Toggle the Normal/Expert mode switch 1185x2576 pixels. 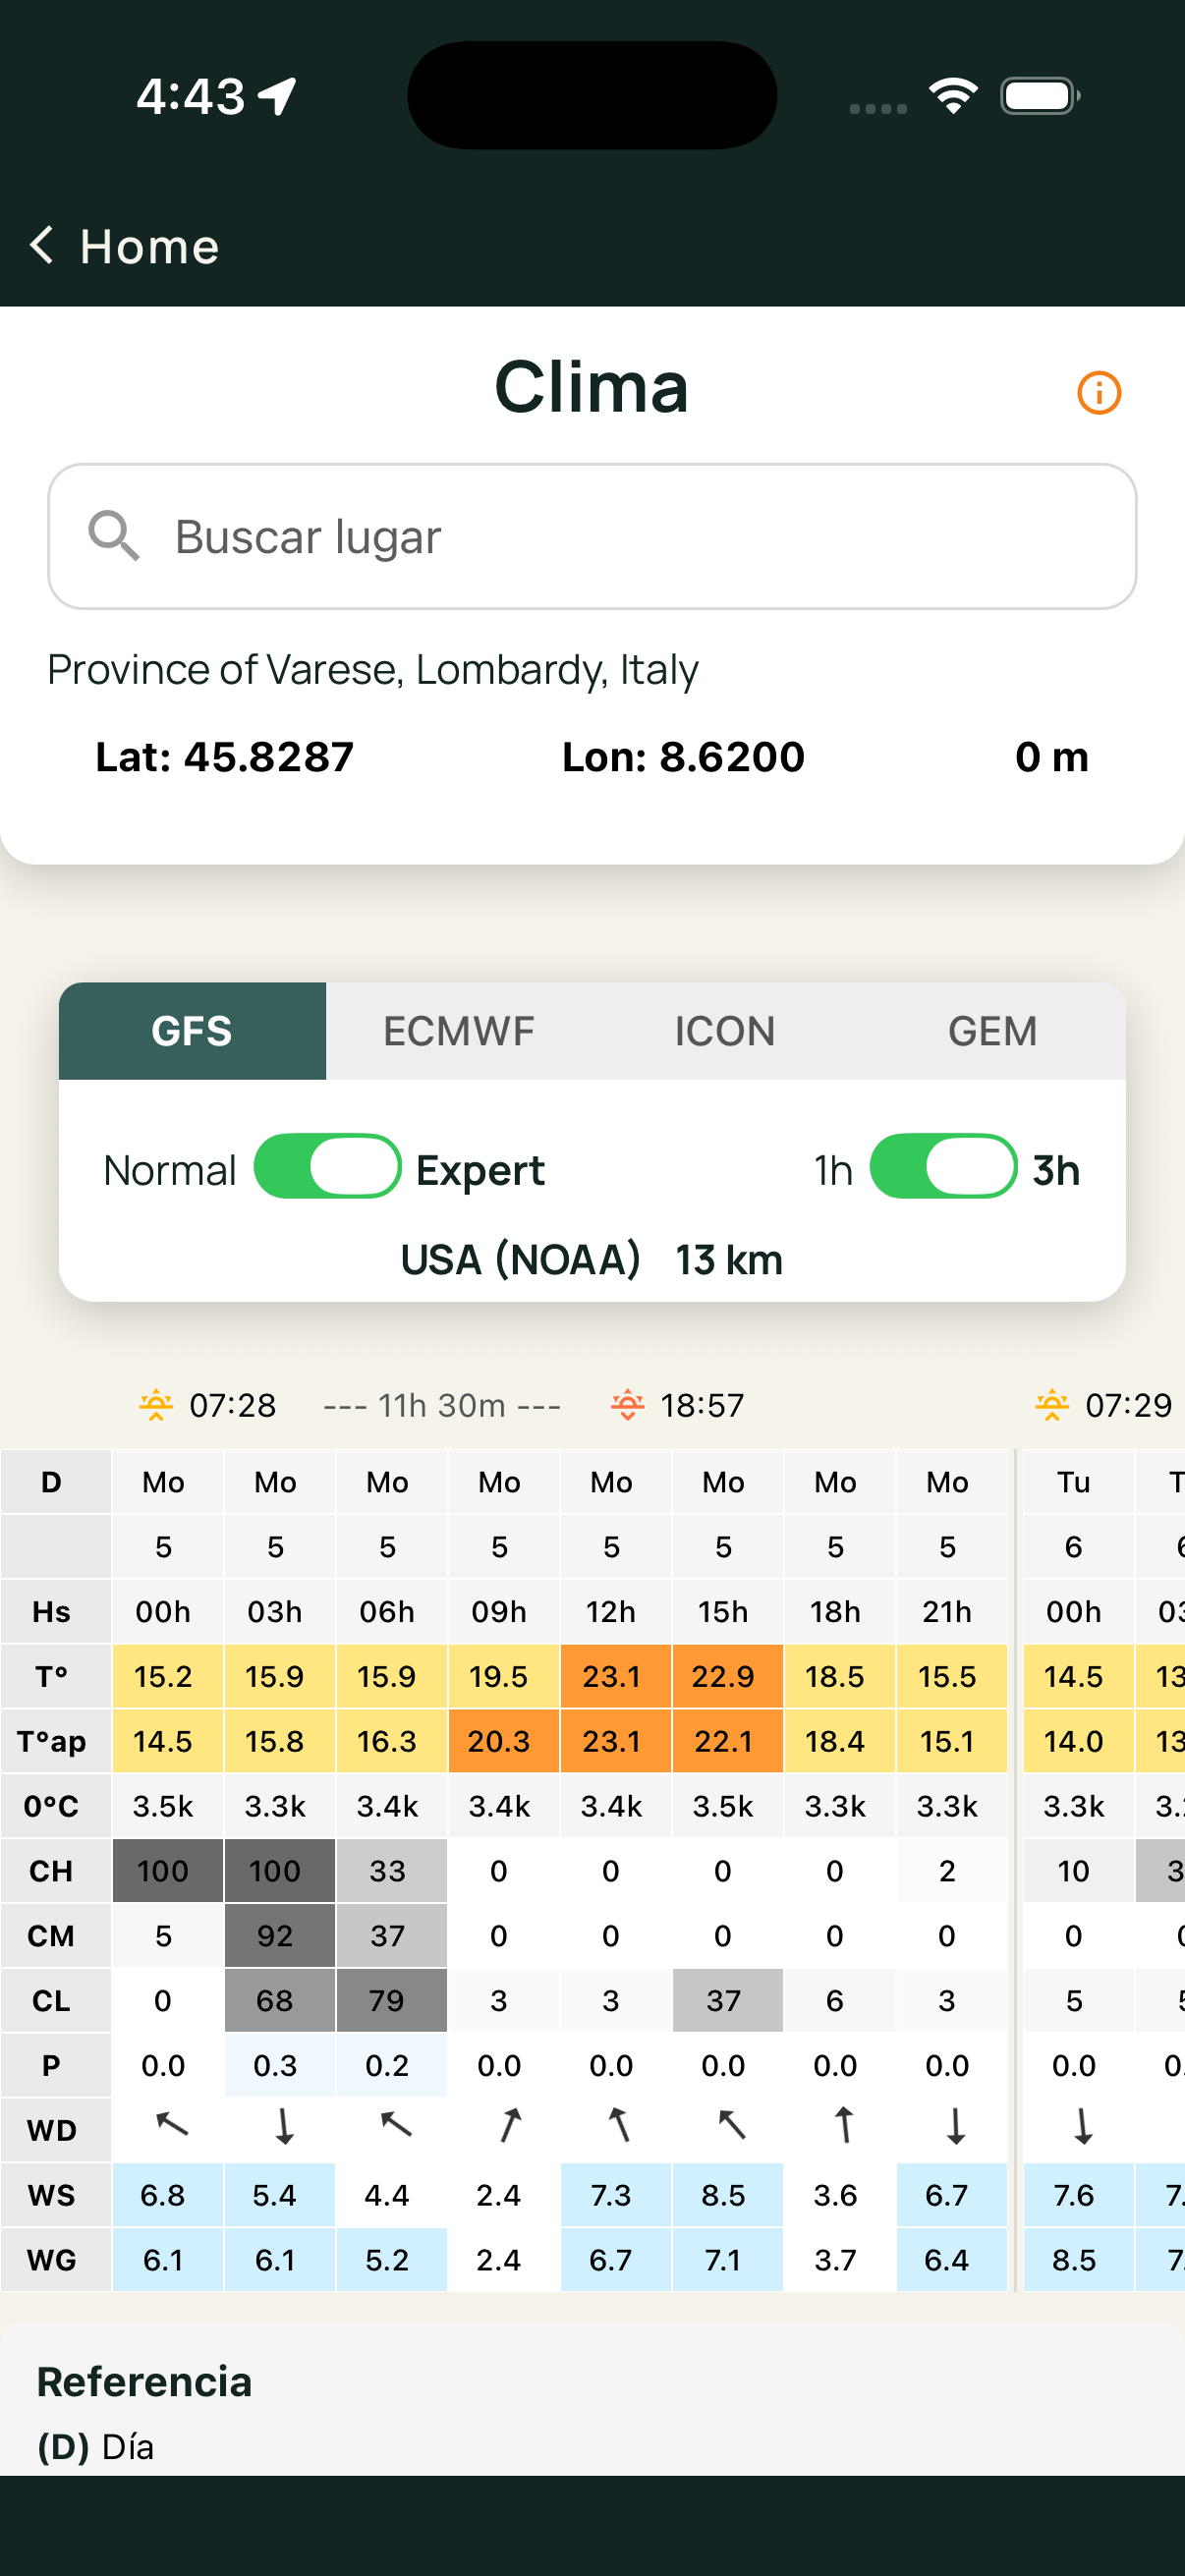click(x=327, y=1166)
